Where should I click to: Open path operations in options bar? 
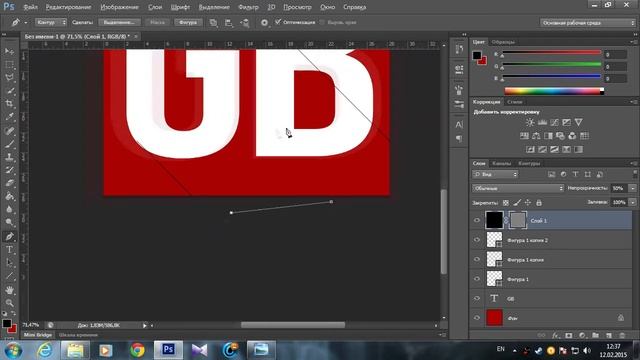coord(213,23)
